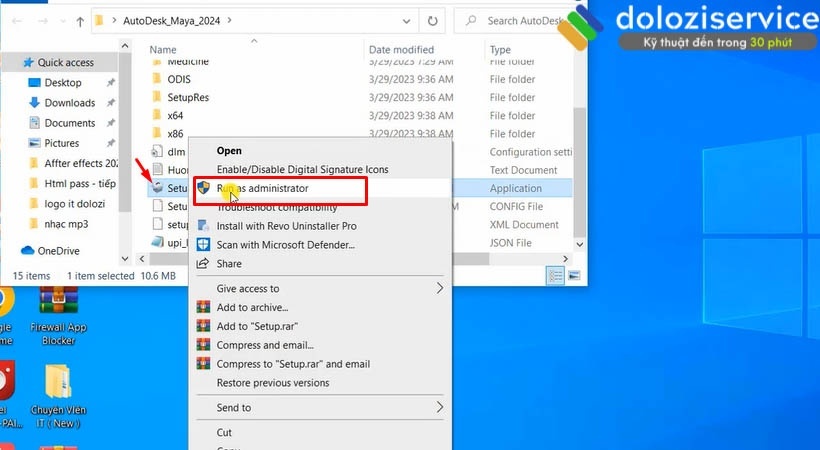This screenshot has width=820, height=450.
Task: Sort files by Name column header
Action: (x=163, y=50)
